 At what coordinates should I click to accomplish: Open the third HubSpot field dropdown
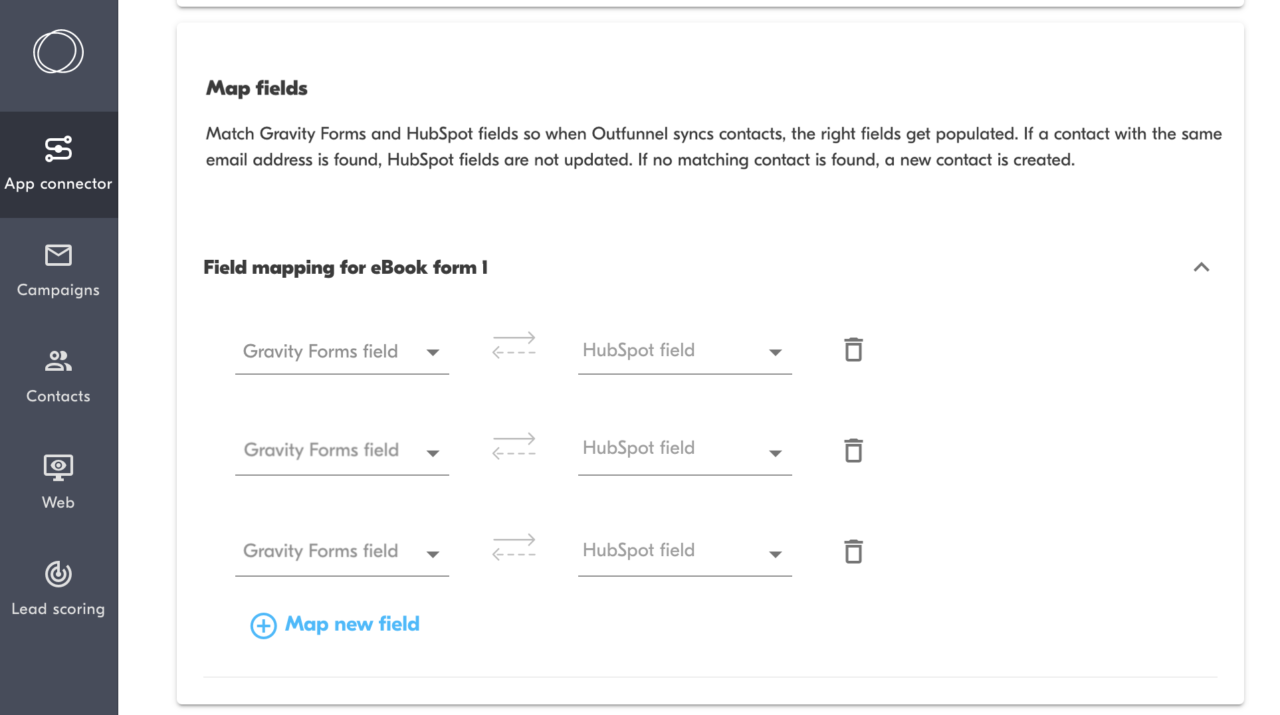pyautogui.click(x=776, y=552)
